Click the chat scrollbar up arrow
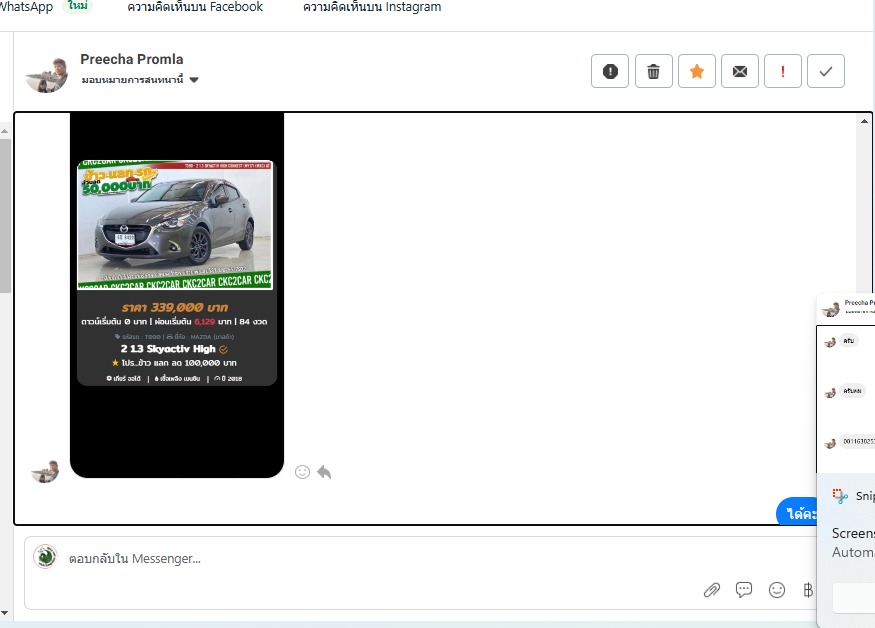875x628 pixels. (x=865, y=121)
